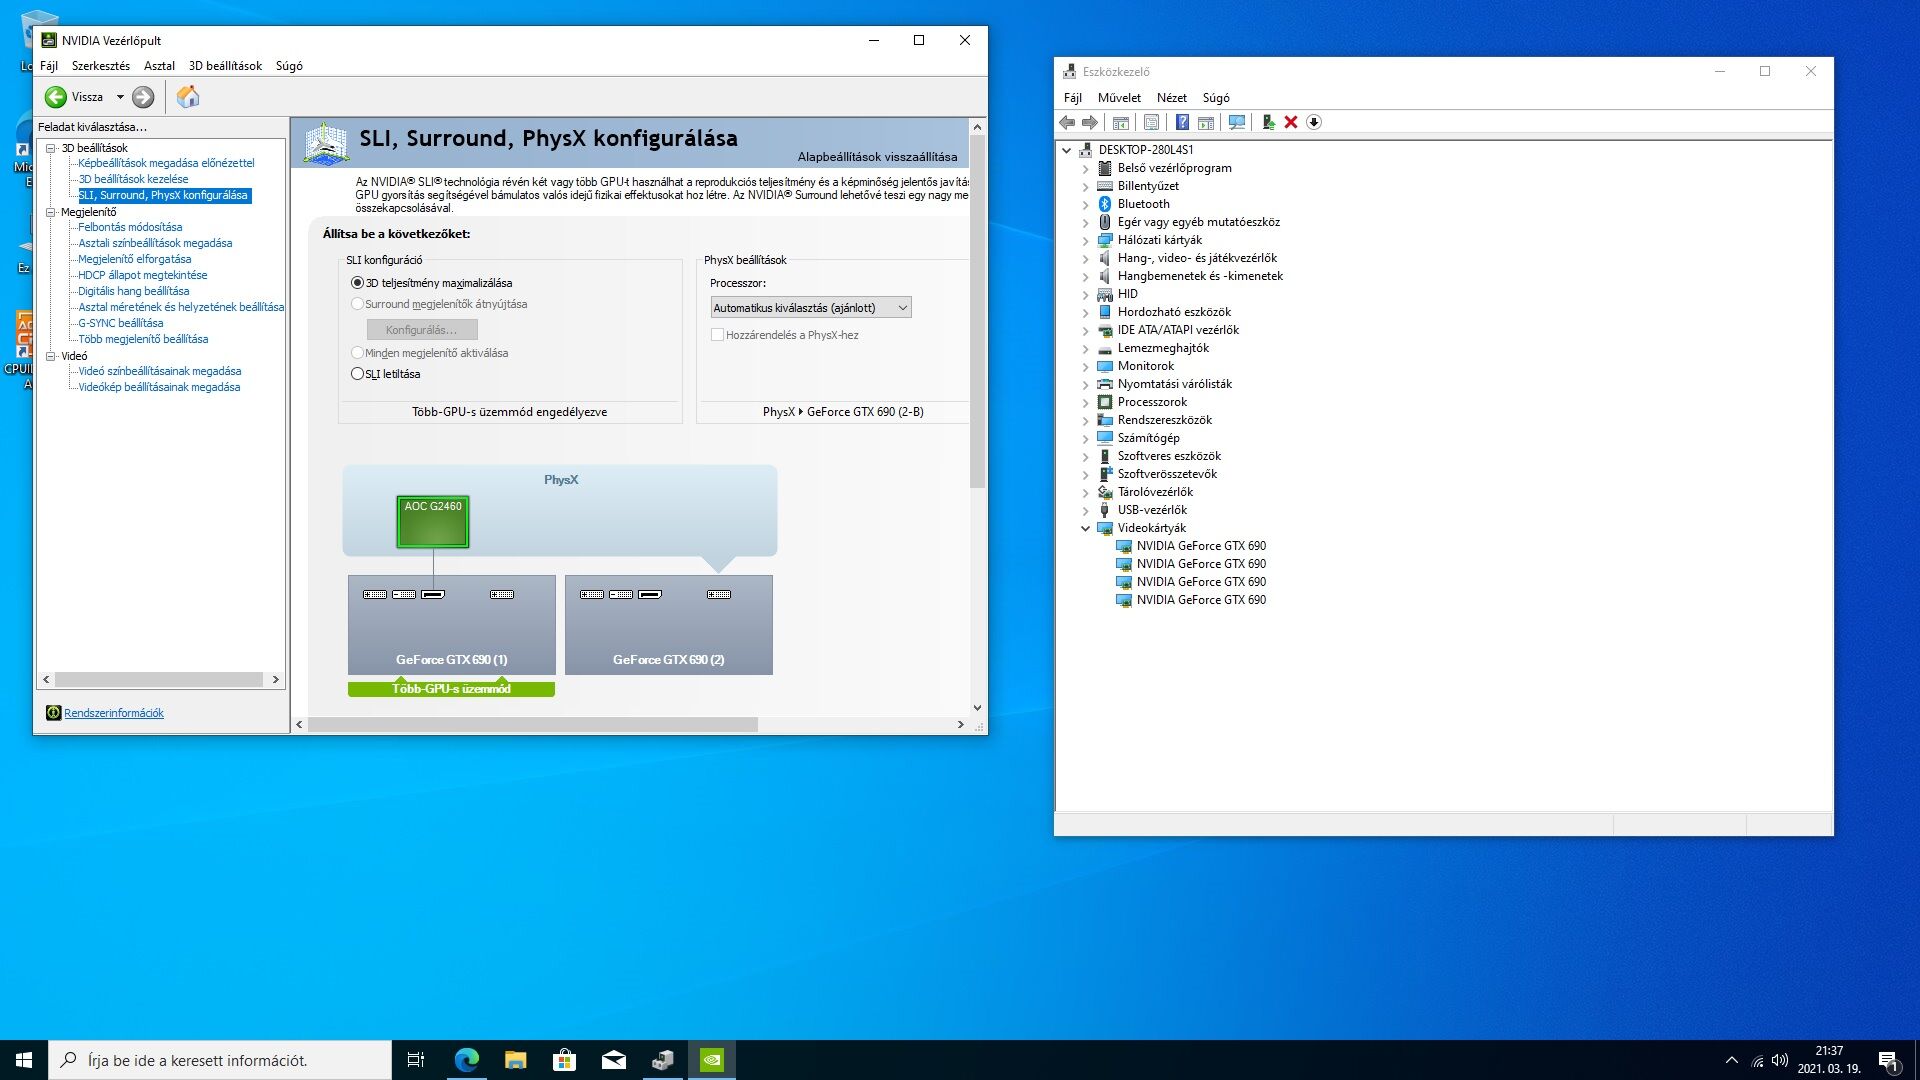Select the GeForce GTX 690 (2) card box

[x=669, y=625]
